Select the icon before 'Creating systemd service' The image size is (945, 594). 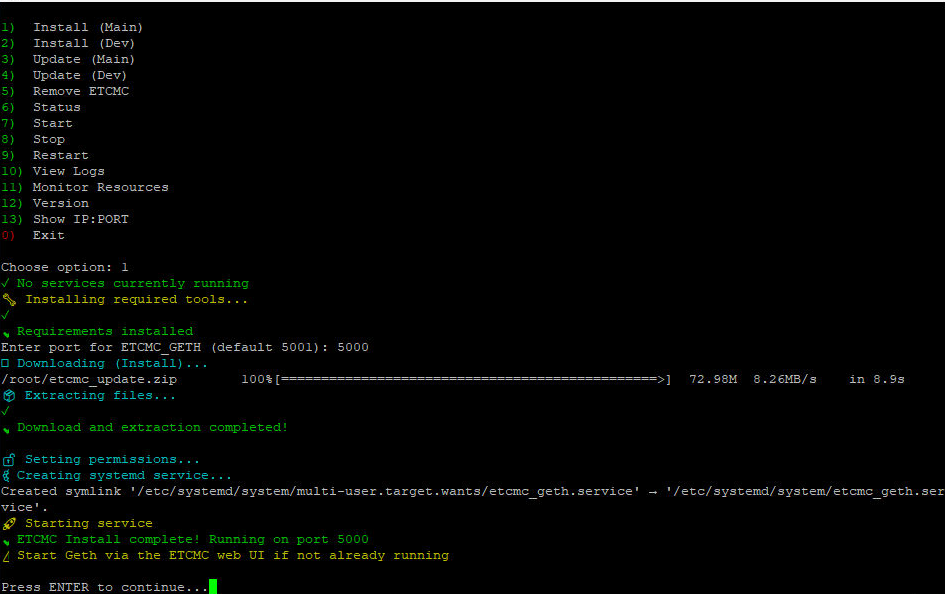click(x=7, y=475)
